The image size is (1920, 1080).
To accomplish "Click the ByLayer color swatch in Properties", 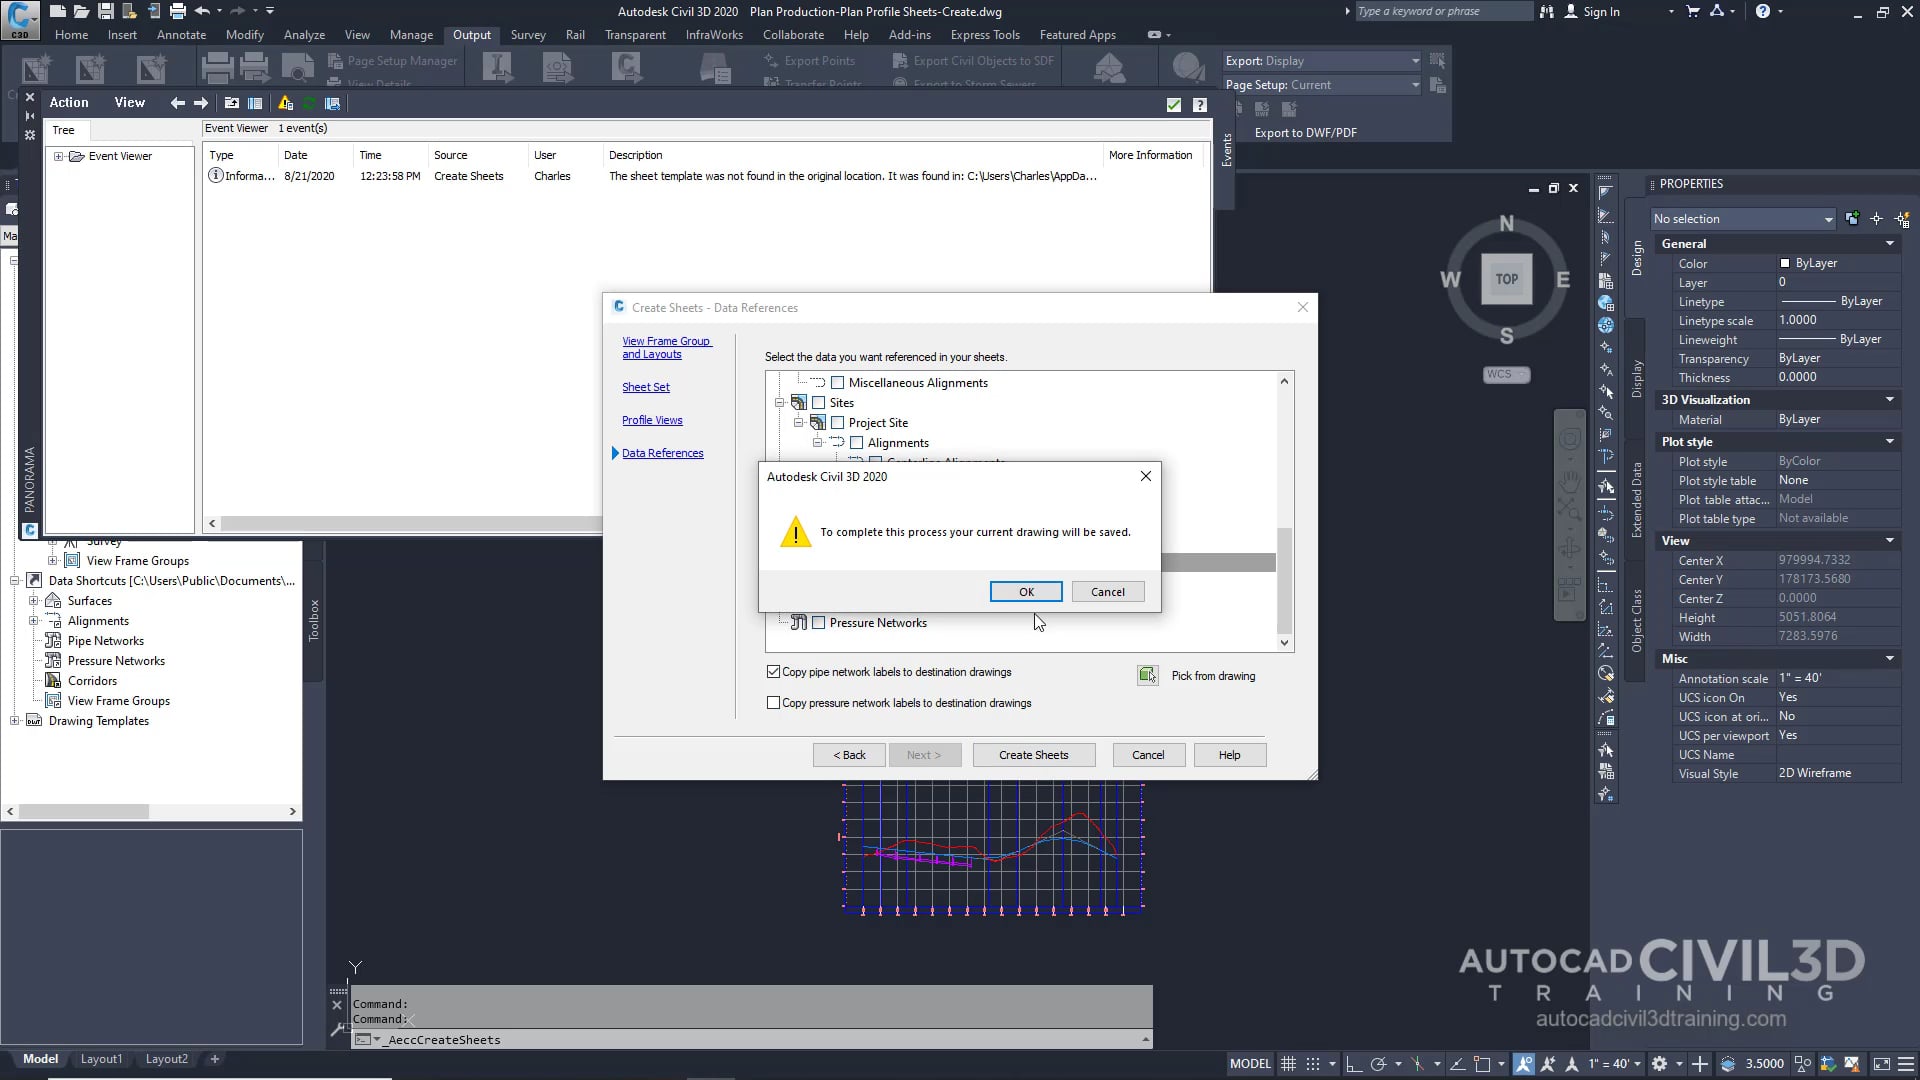I will point(1785,263).
